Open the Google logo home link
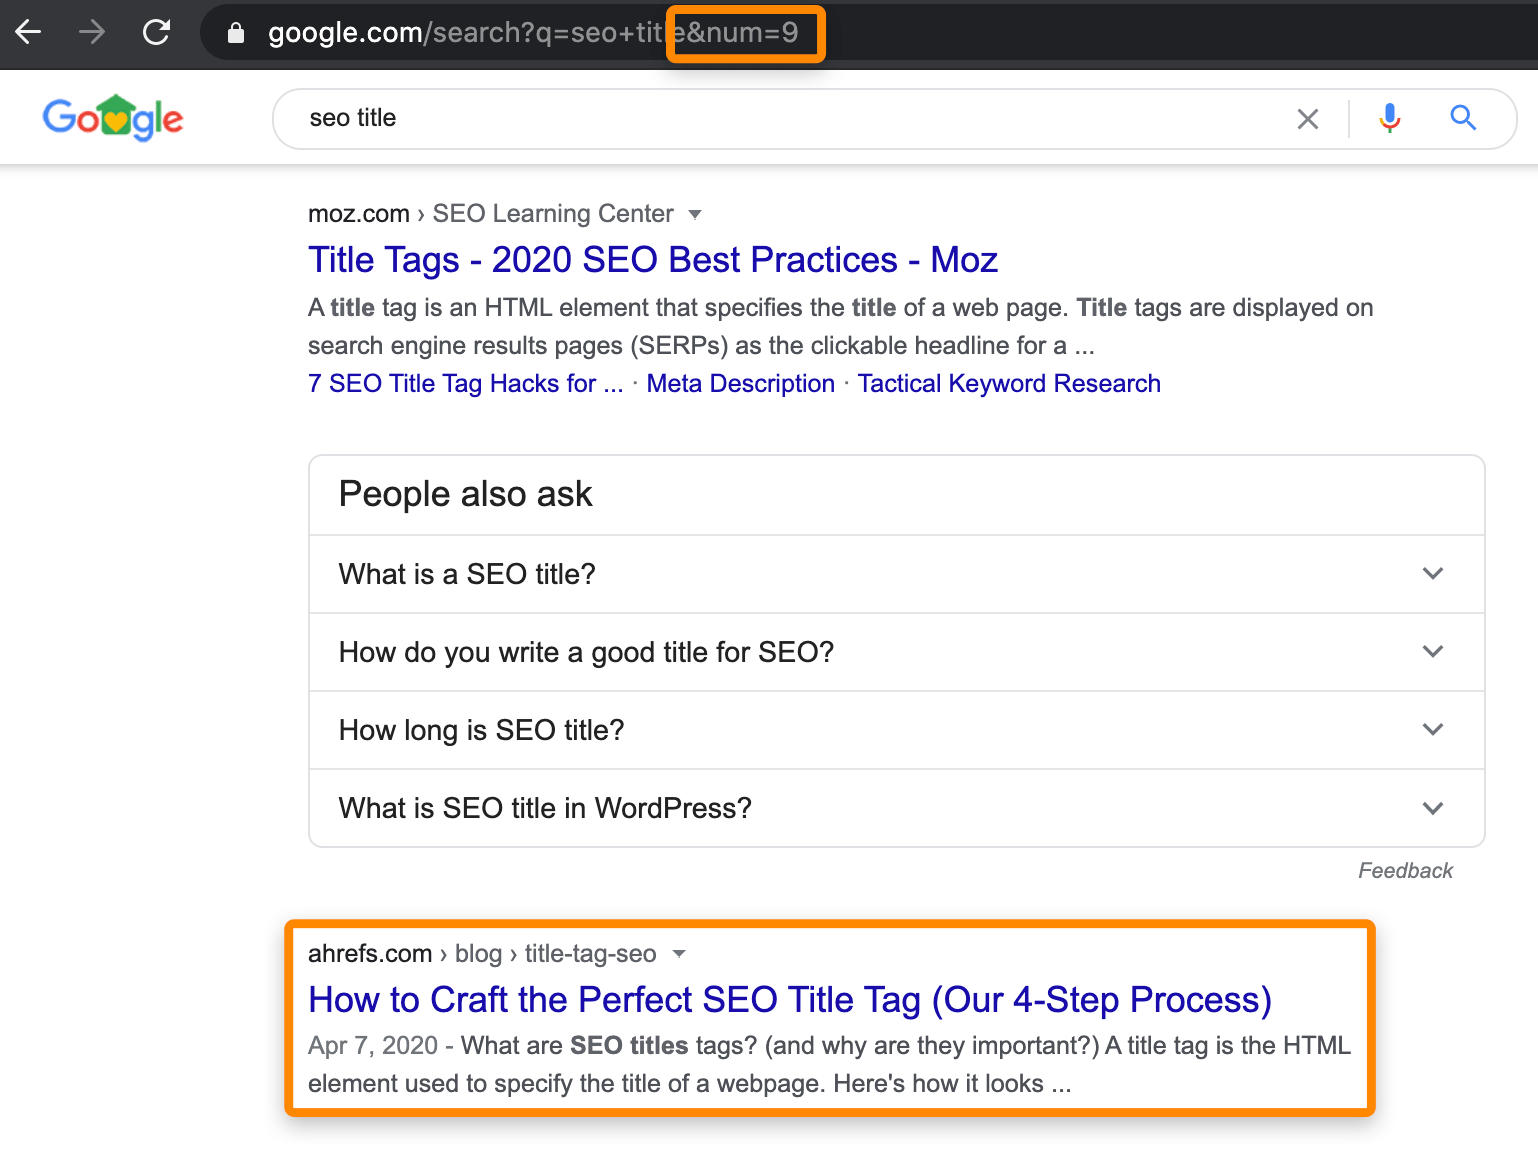Screen dimensions: 1538x1156 point(113,118)
